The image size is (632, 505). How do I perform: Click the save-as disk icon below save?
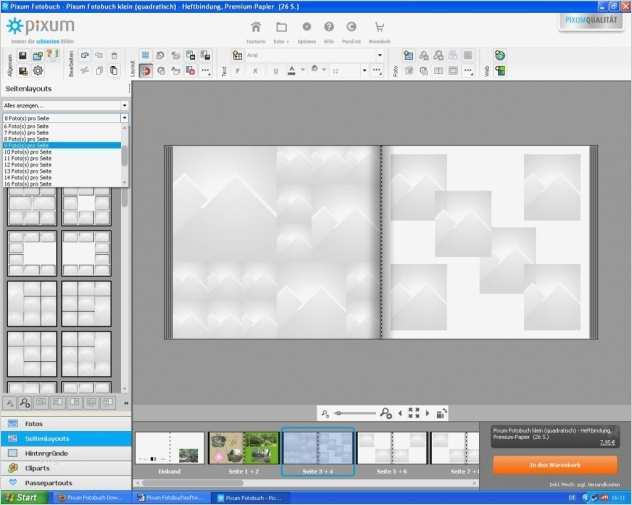pos(23,71)
